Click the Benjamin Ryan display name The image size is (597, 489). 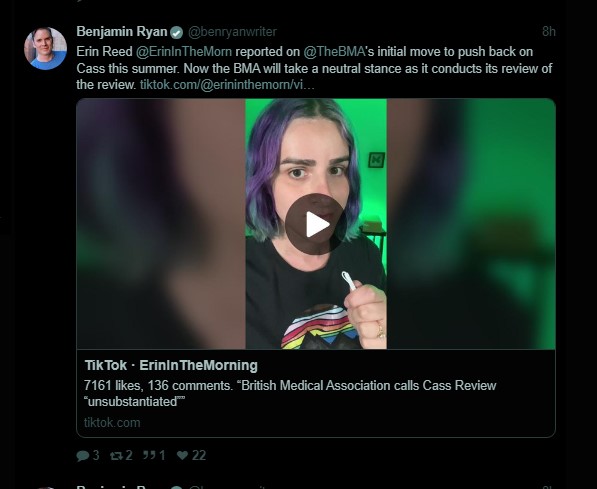tap(122, 32)
